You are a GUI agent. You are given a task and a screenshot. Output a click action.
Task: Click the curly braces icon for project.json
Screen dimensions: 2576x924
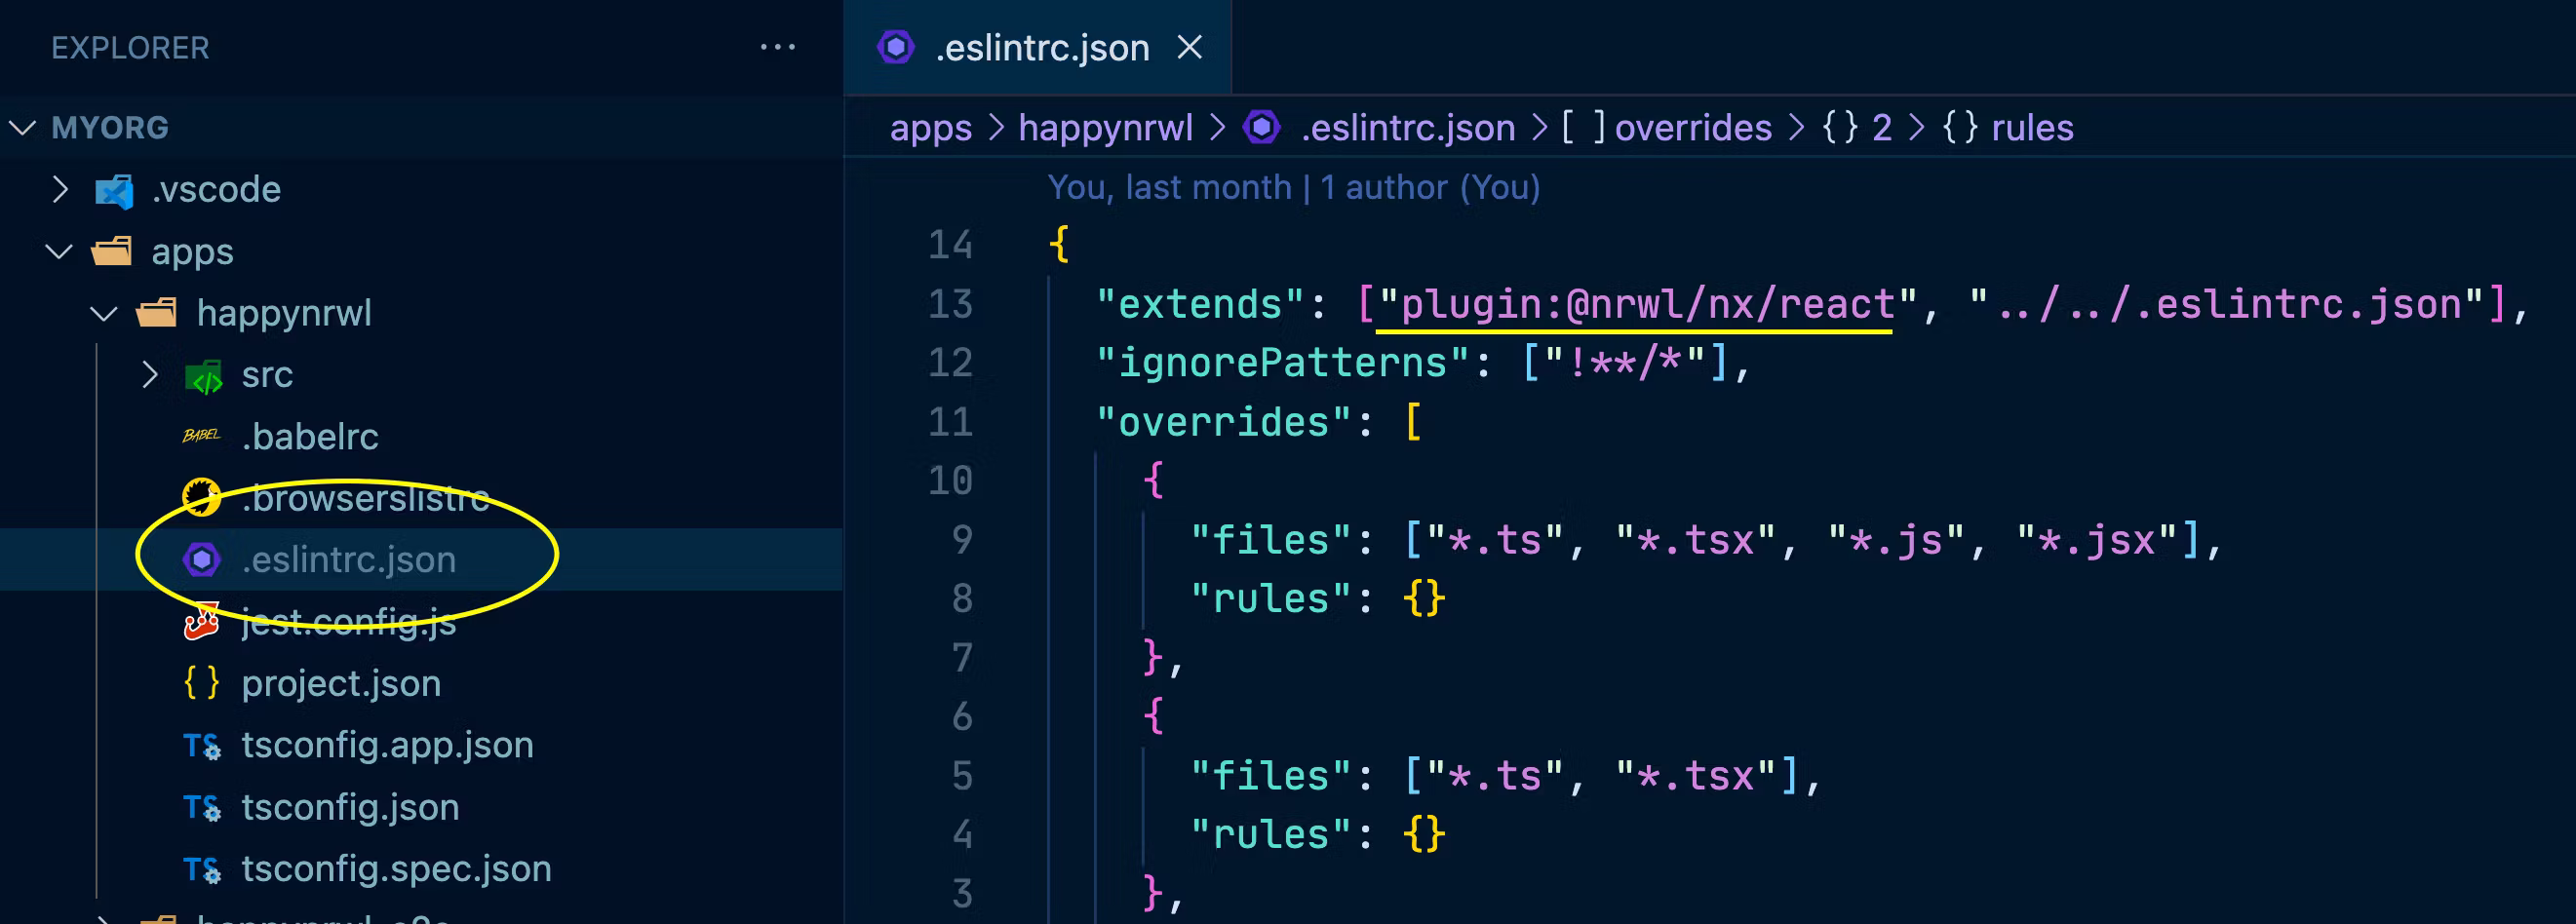point(201,683)
